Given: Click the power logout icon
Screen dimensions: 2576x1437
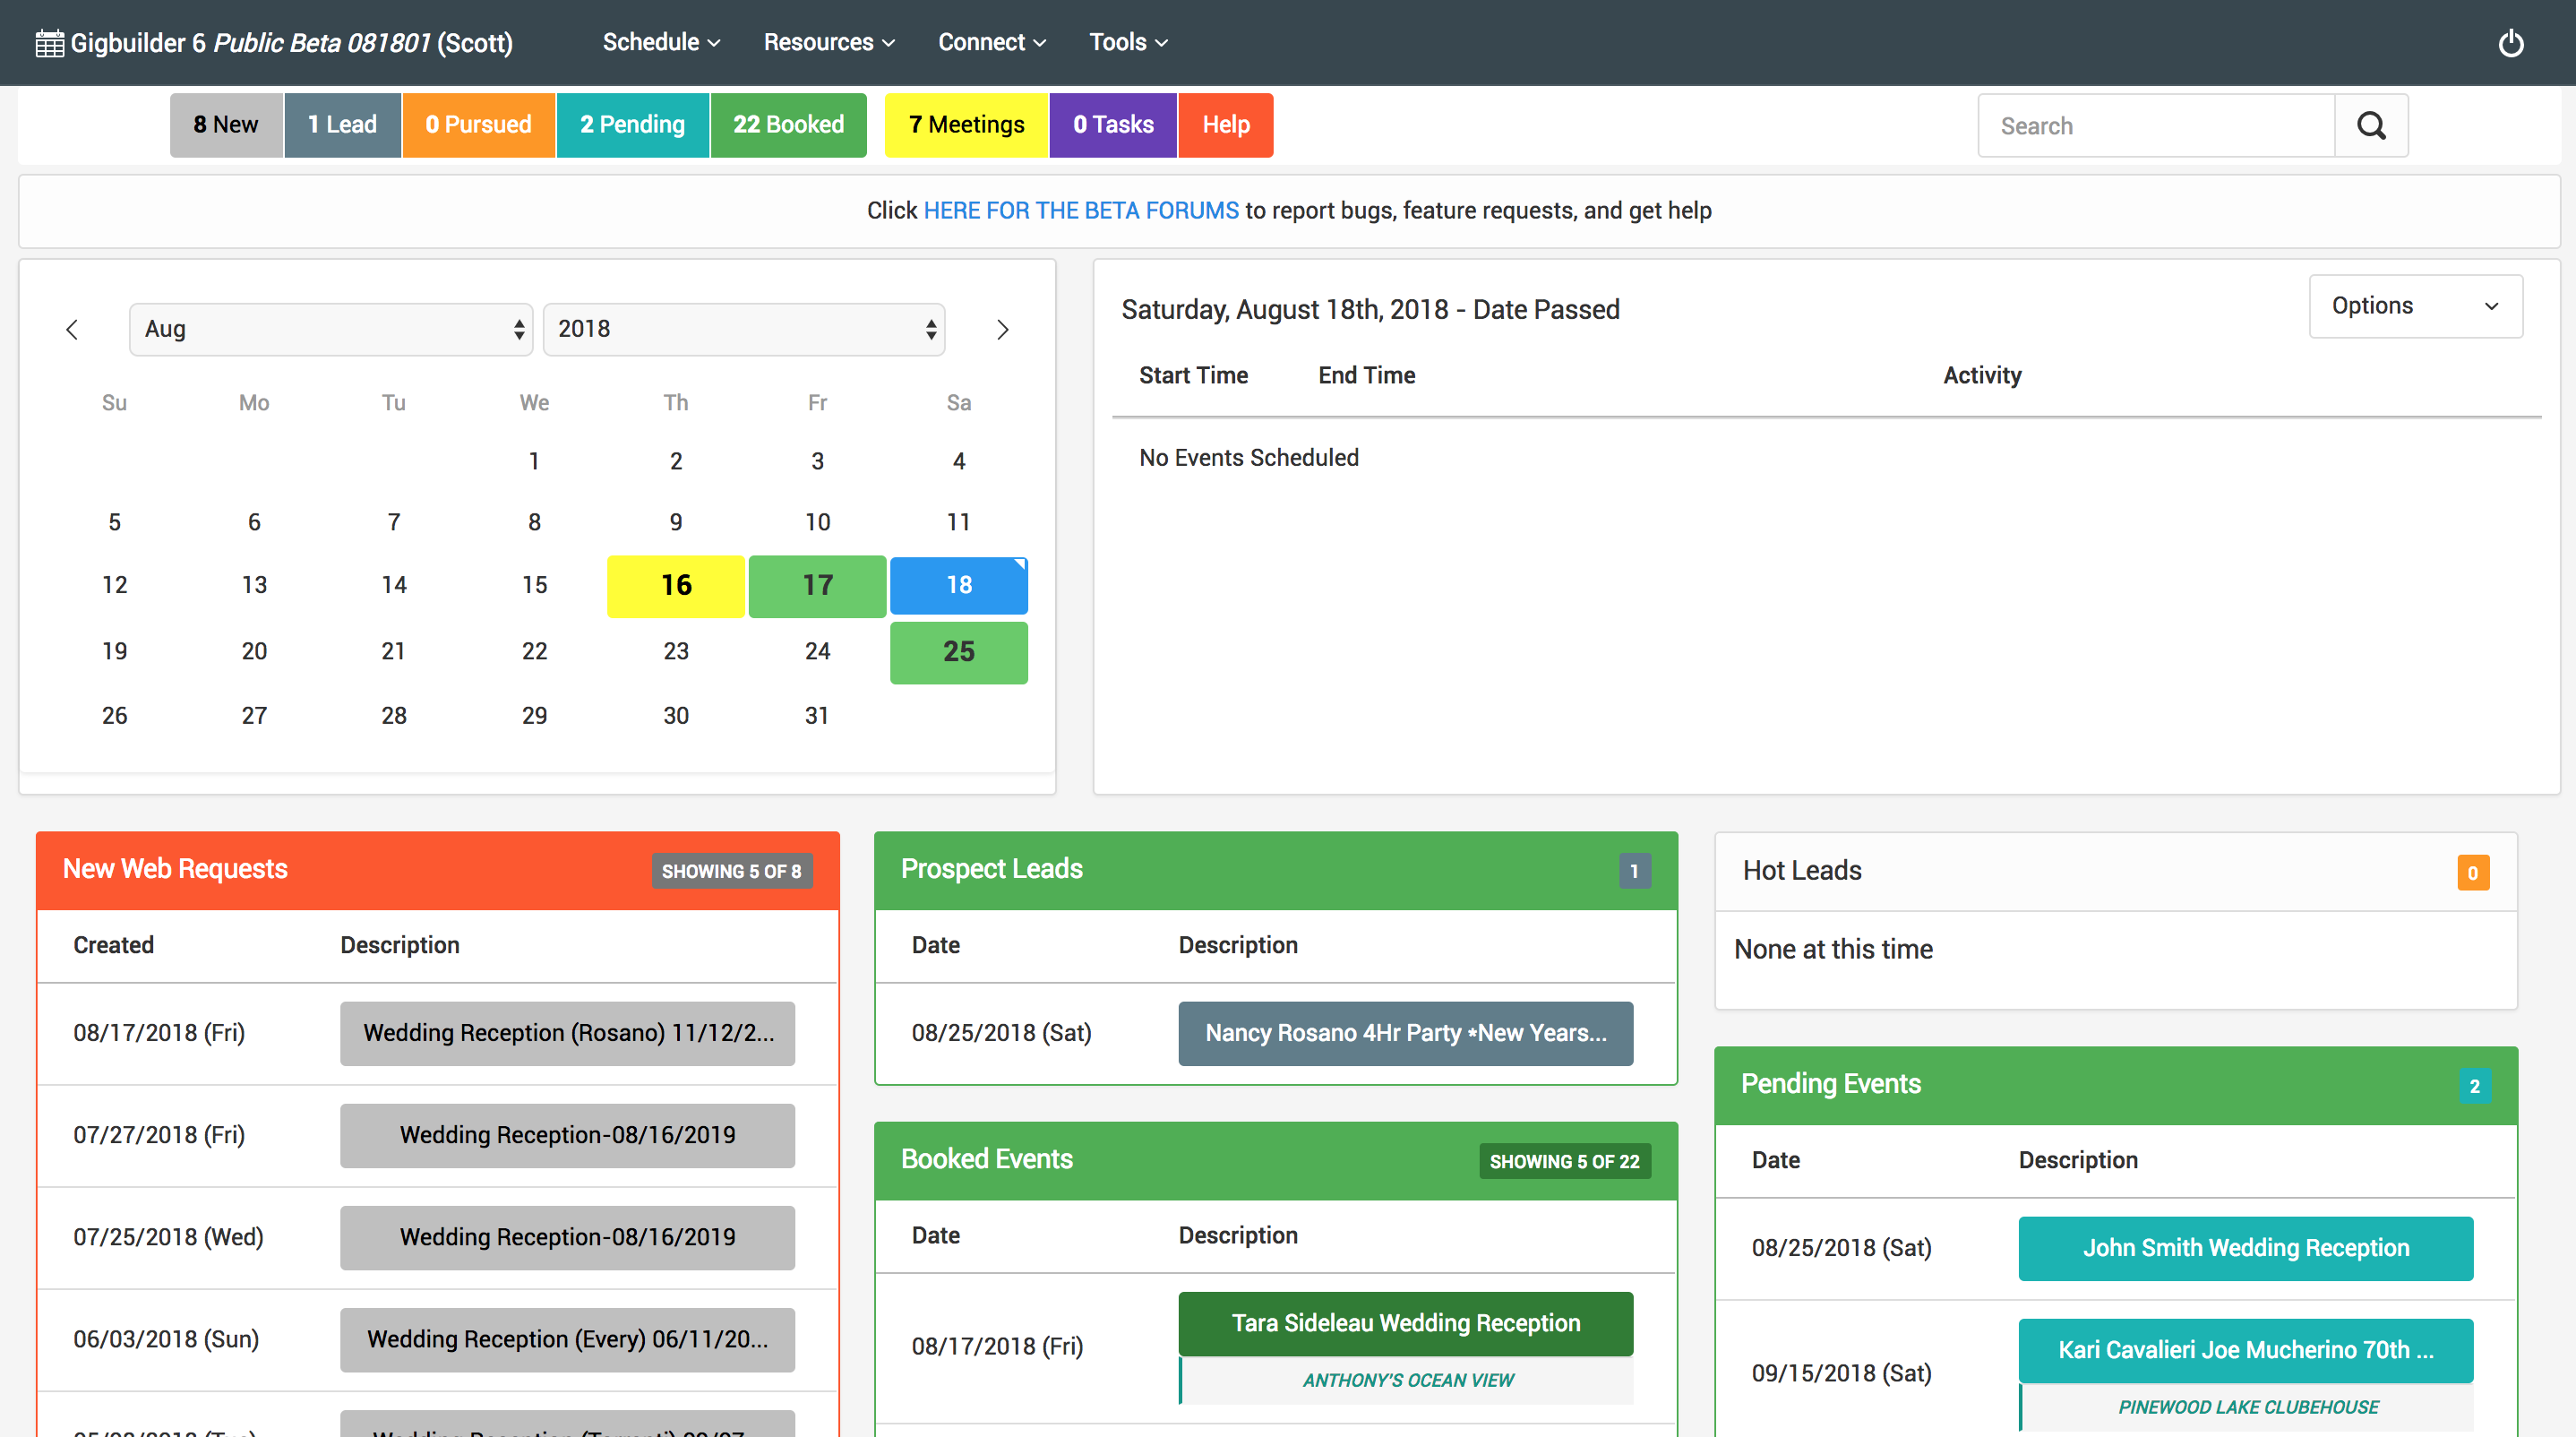Looking at the screenshot, I should 2510,43.
